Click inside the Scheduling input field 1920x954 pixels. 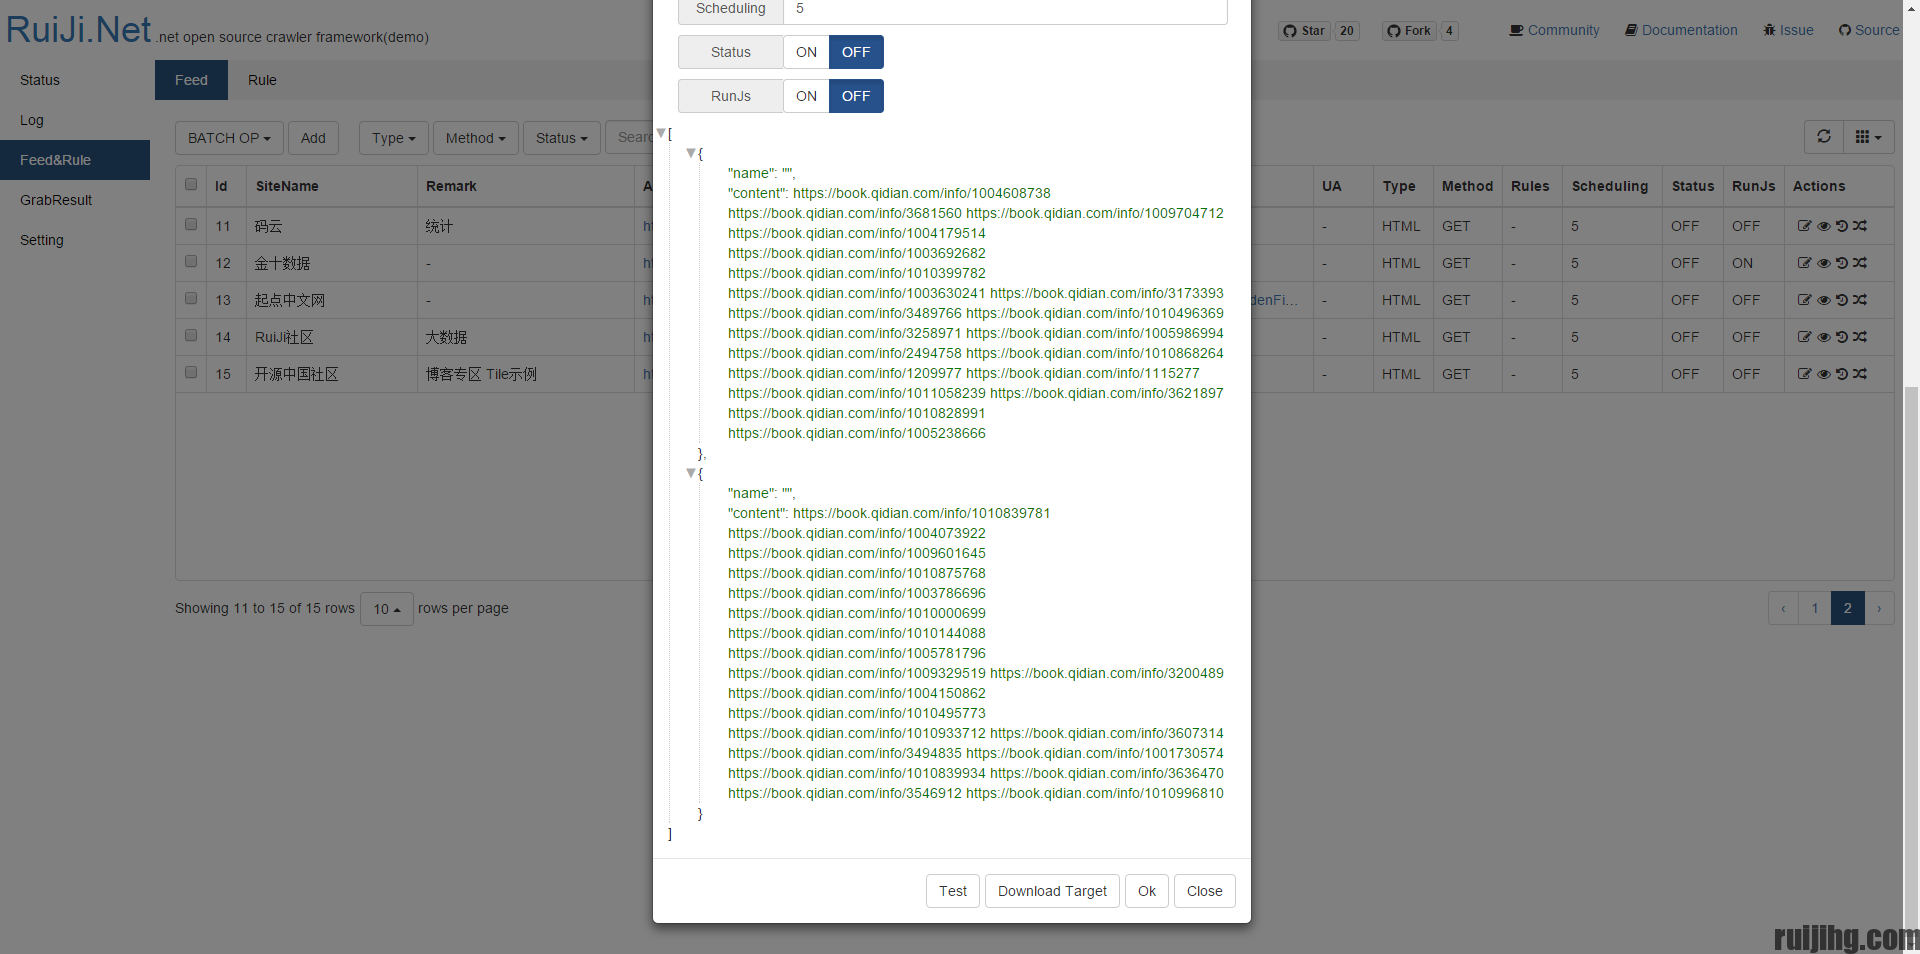point(1005,9)
